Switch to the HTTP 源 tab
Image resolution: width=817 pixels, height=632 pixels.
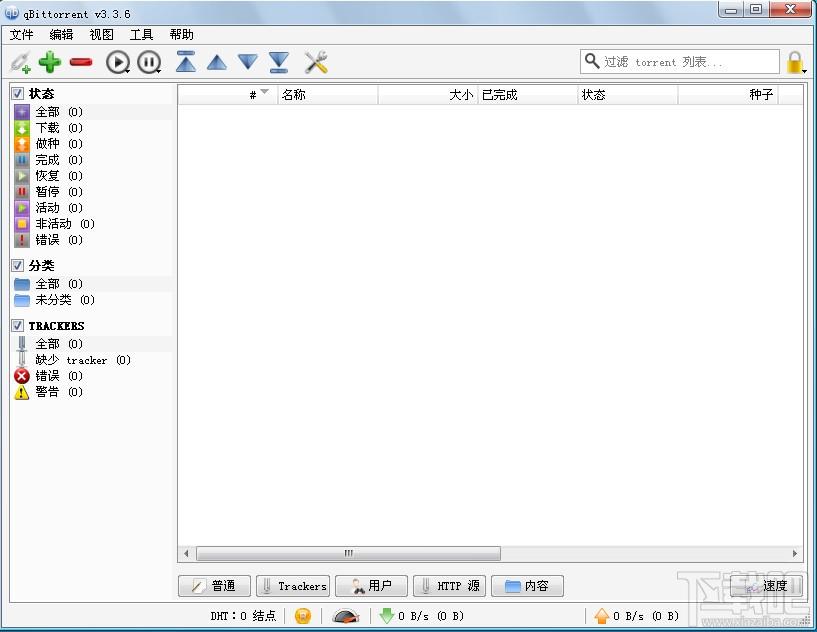pos(449,586)
